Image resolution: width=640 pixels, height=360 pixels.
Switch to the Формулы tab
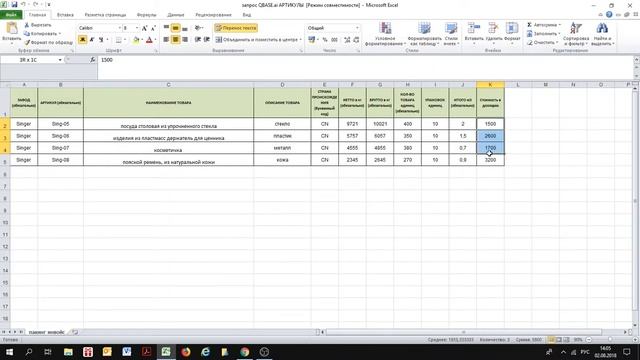(147, 15)
